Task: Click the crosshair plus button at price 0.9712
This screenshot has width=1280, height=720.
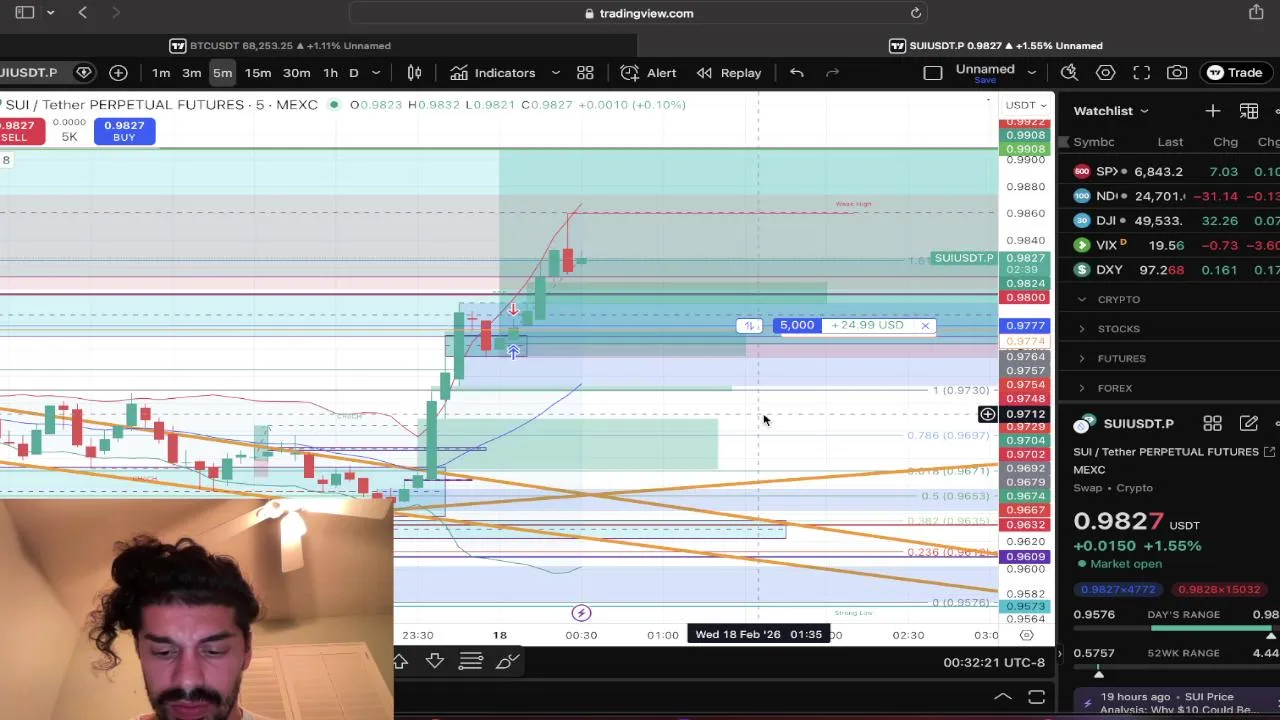Action: 987,414
